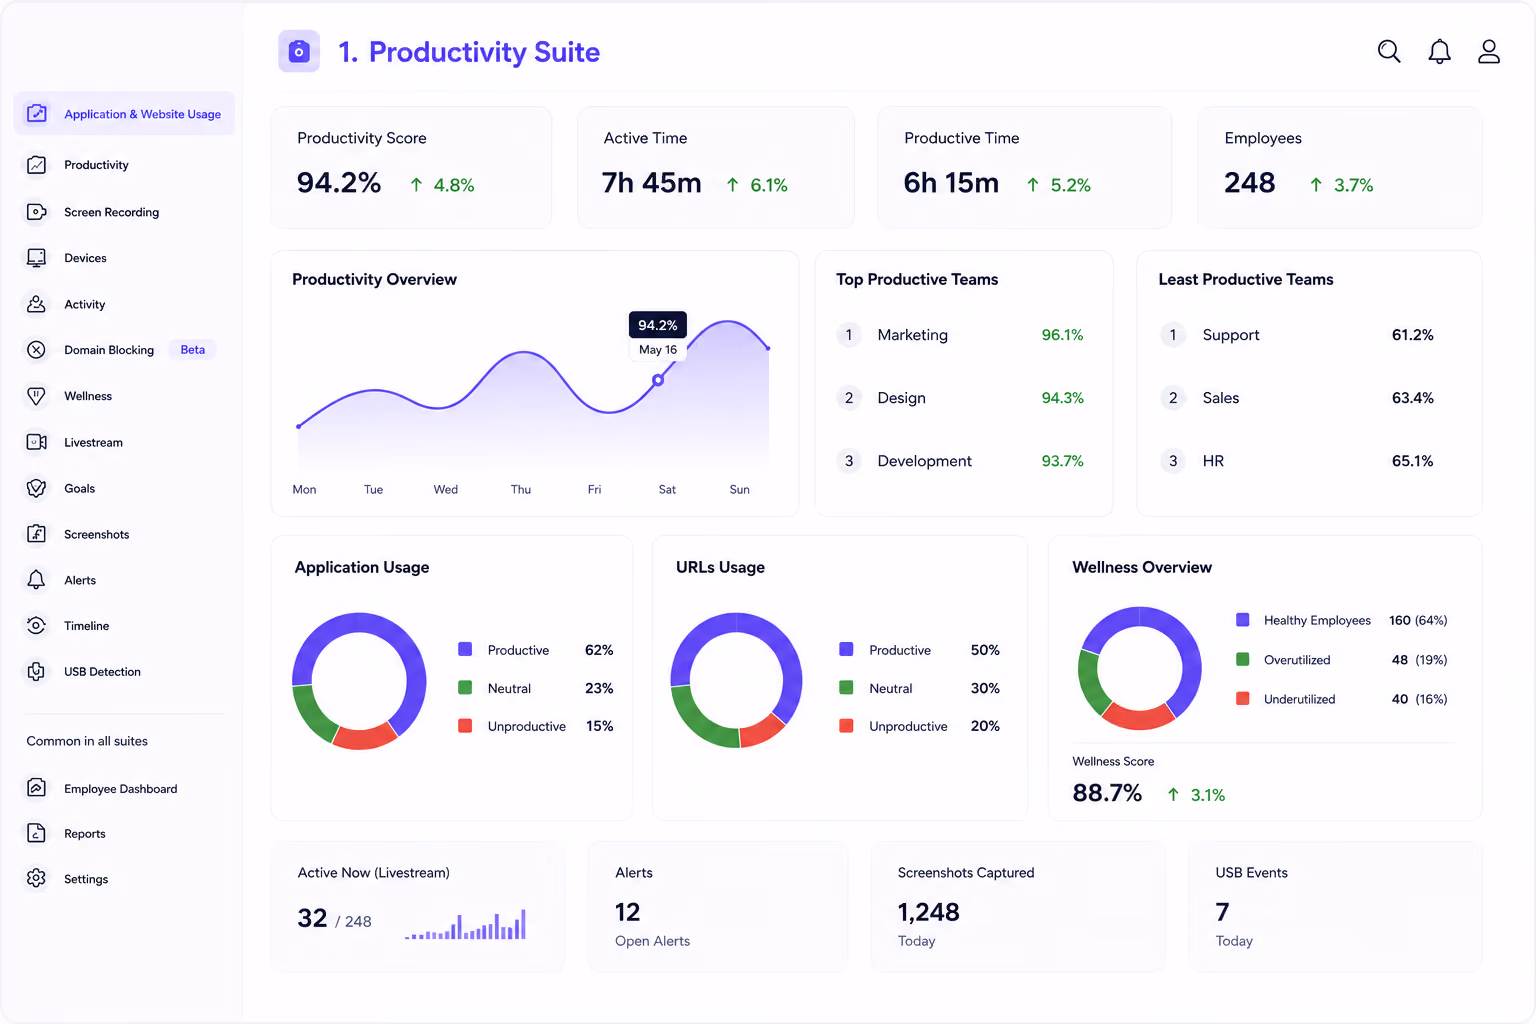The image size is (1536, 1024).
Task: Click the Common in all suites heading
Action: [87, 741]
